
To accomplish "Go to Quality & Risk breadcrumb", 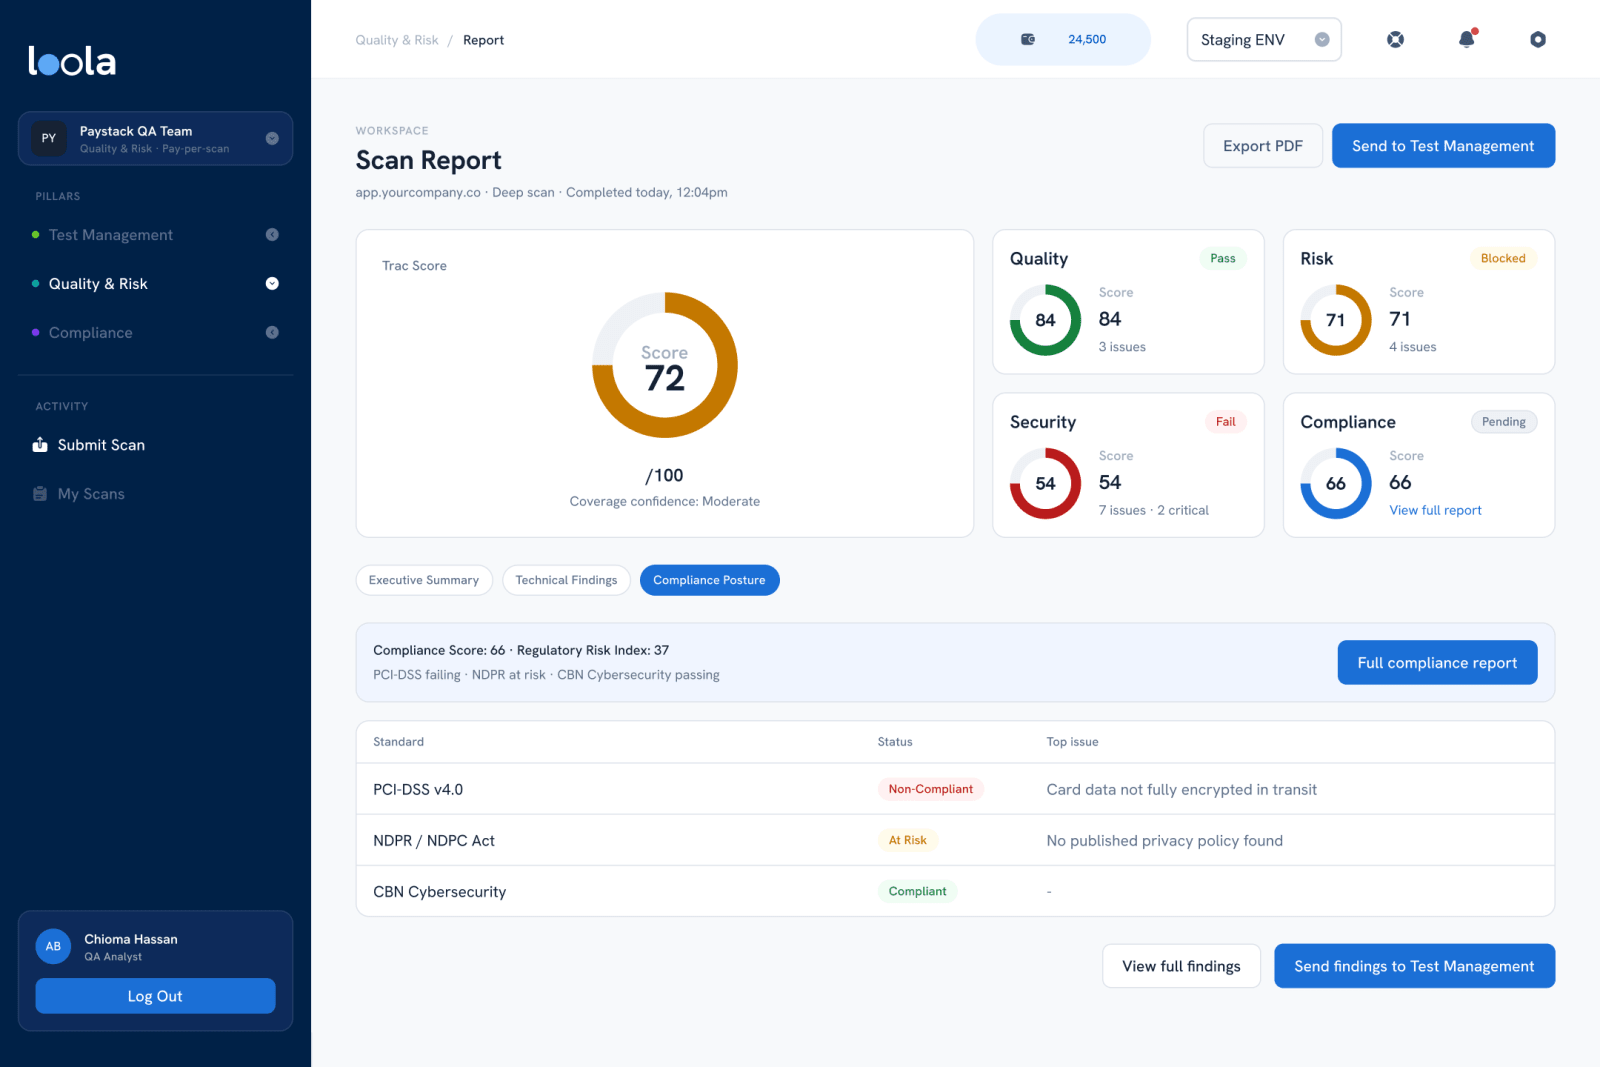I will [x=397, y=40].
